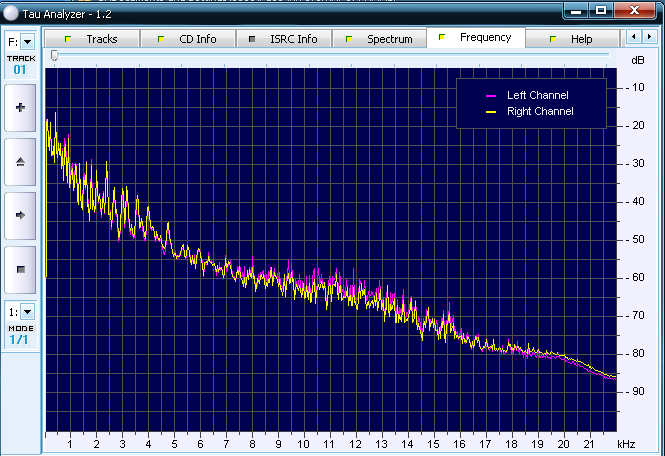Click the 10 kHz axis label
665x456 pixels.
click(x=303, y=444)
